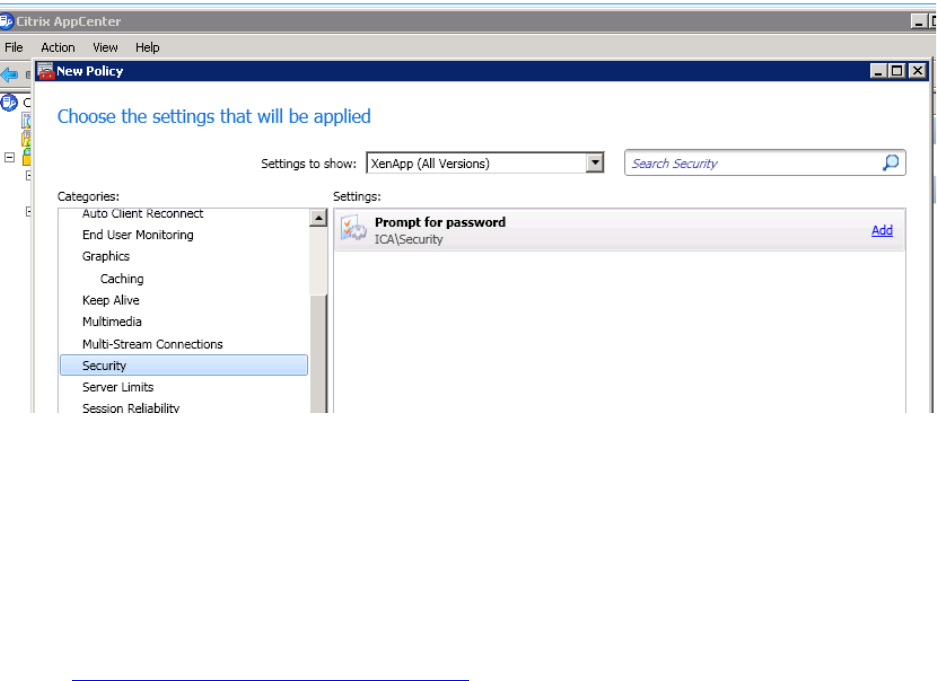Open the View menu
This screenshot has height=681, width=937.
[x=105, y=47]
